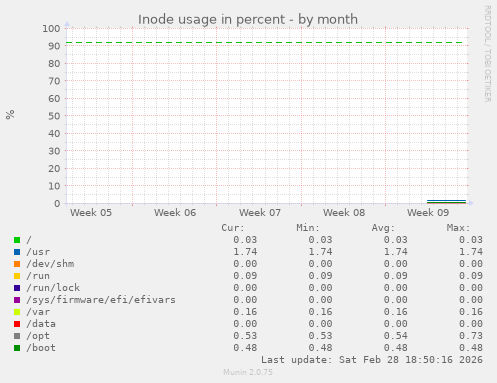Click the /var Cur value 0.16
Viewport: 497px width, 383px height.
coord(245,312)
